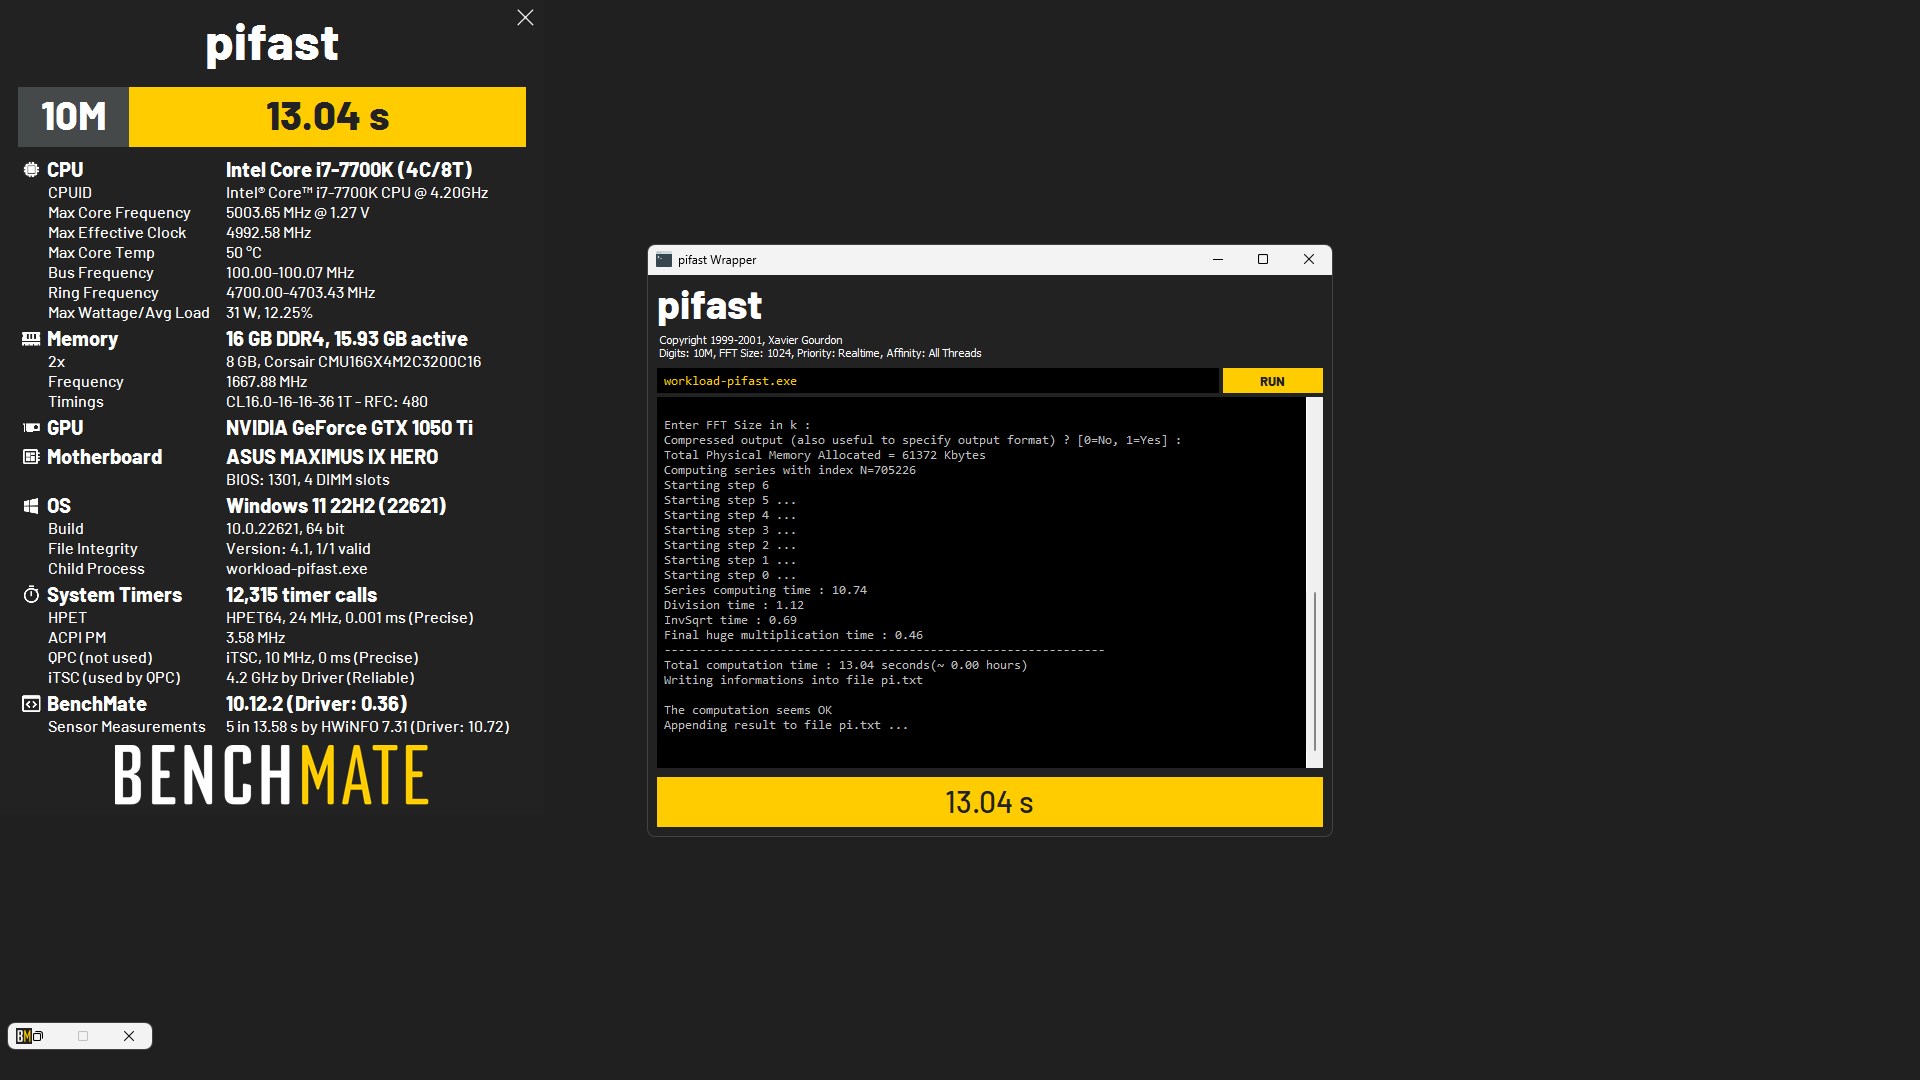Viewport: 1920px width, 1080px height.
Task: Click the Child Process workload-pifast.exe value
Action: coord(296,569)
